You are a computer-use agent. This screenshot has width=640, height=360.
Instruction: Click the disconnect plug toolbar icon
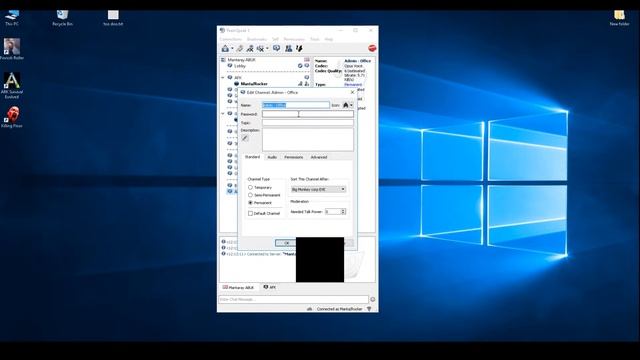240,49
